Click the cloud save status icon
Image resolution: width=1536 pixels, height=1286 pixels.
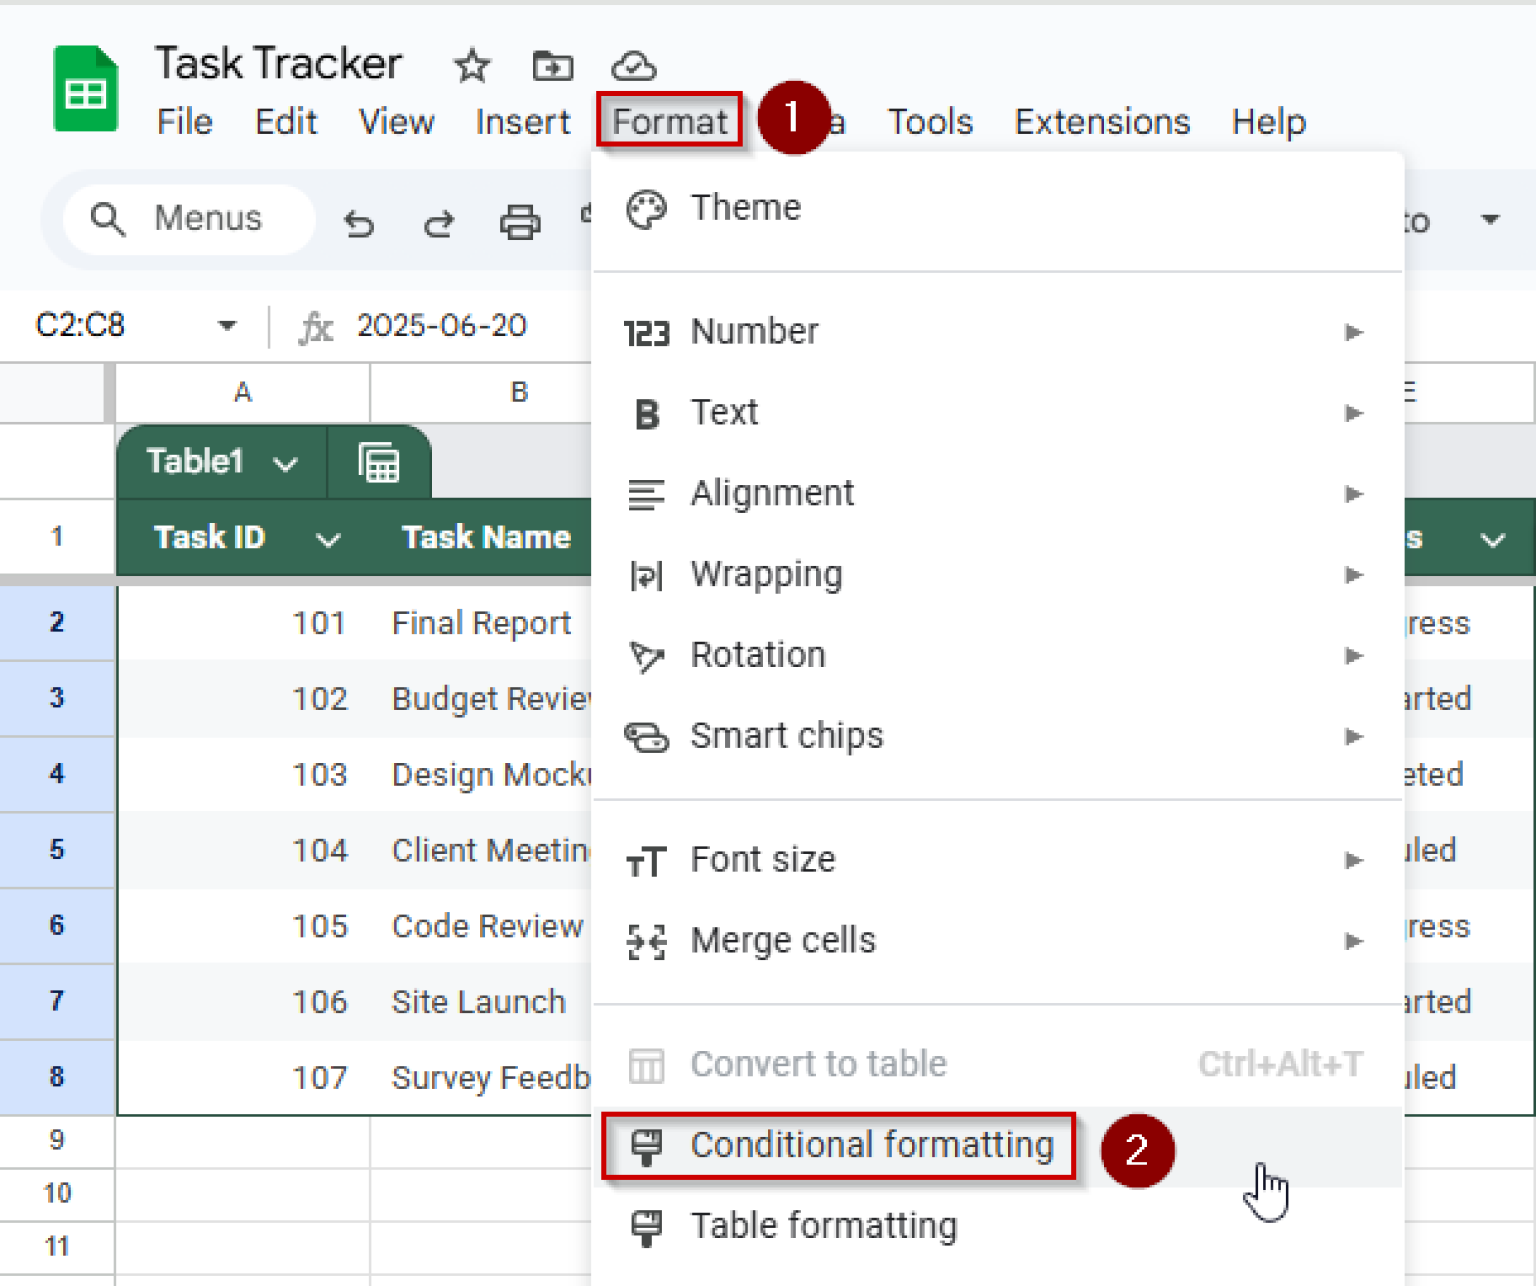click(633, 67)
